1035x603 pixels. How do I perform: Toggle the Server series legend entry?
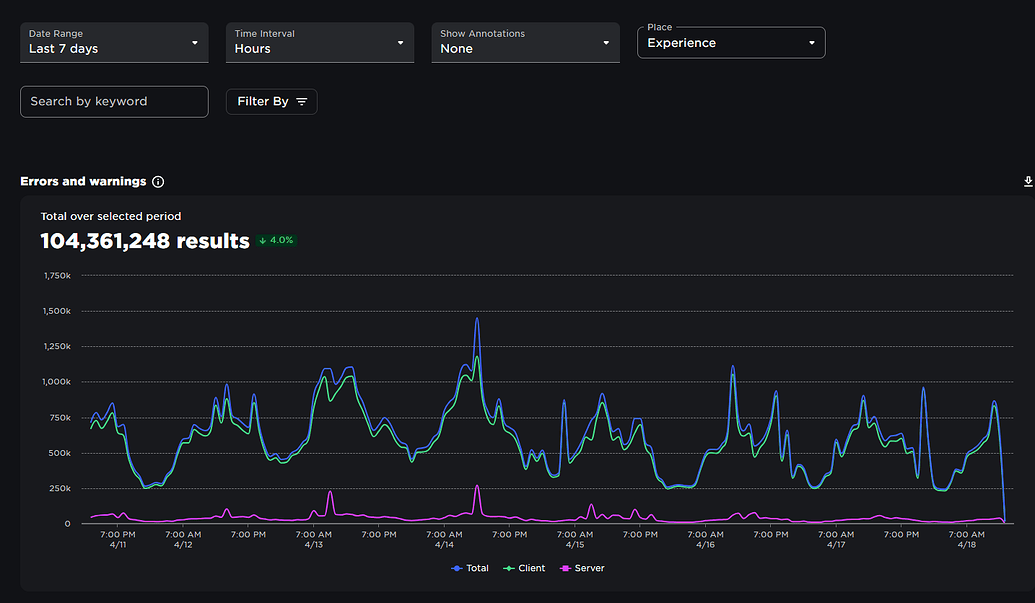tap(582, 568)
